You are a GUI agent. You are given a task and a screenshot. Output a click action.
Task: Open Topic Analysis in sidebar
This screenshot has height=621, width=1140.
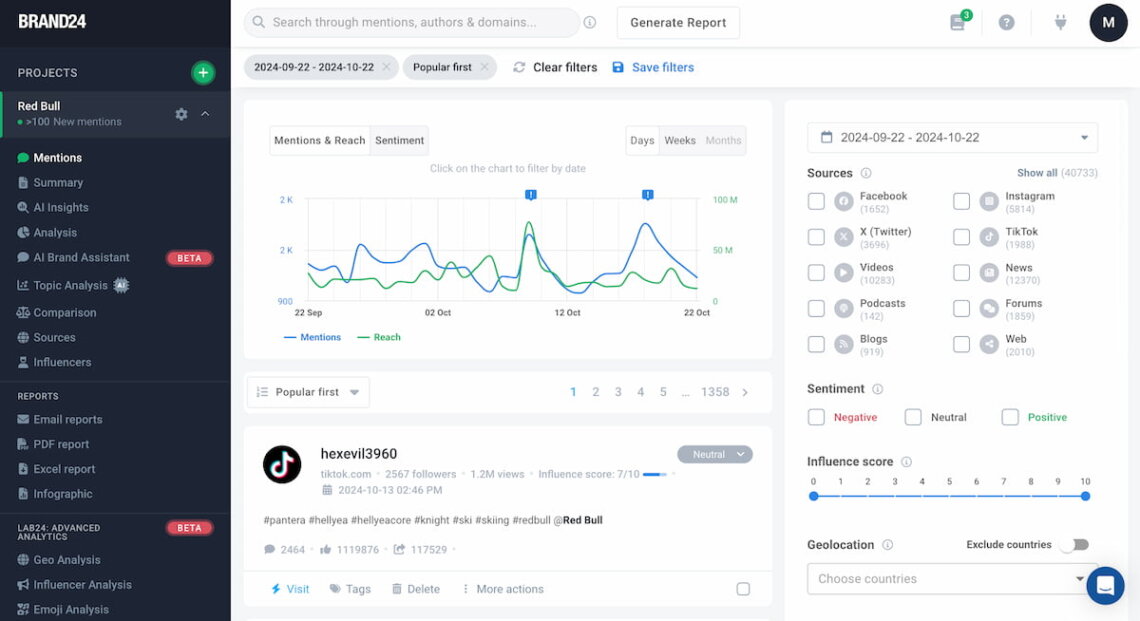point(71,286)
